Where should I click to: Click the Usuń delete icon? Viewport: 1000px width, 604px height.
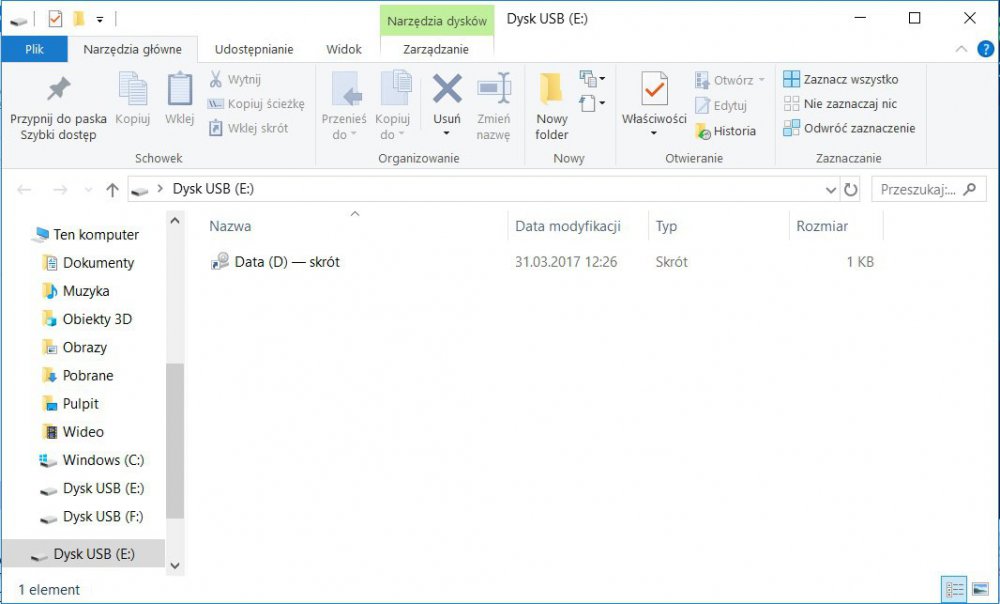point(447,90)
